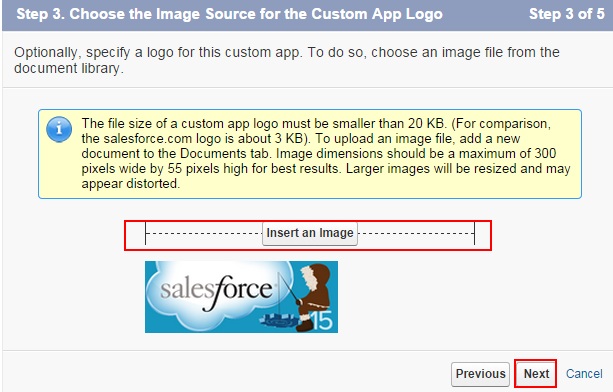Go to the Next wizard step
The image size is (613, 392).
(x=536, y=374)
